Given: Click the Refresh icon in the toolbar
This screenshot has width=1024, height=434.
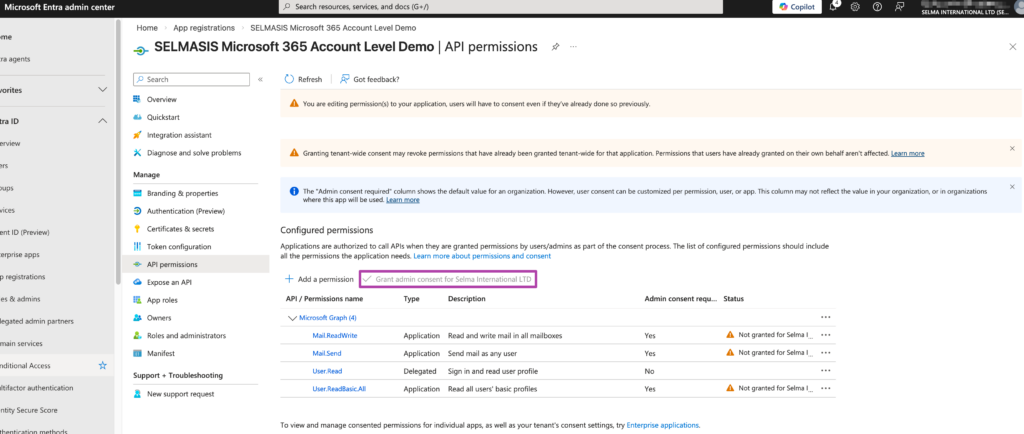Looking at the screenshot, I should [x=290, y=79].
